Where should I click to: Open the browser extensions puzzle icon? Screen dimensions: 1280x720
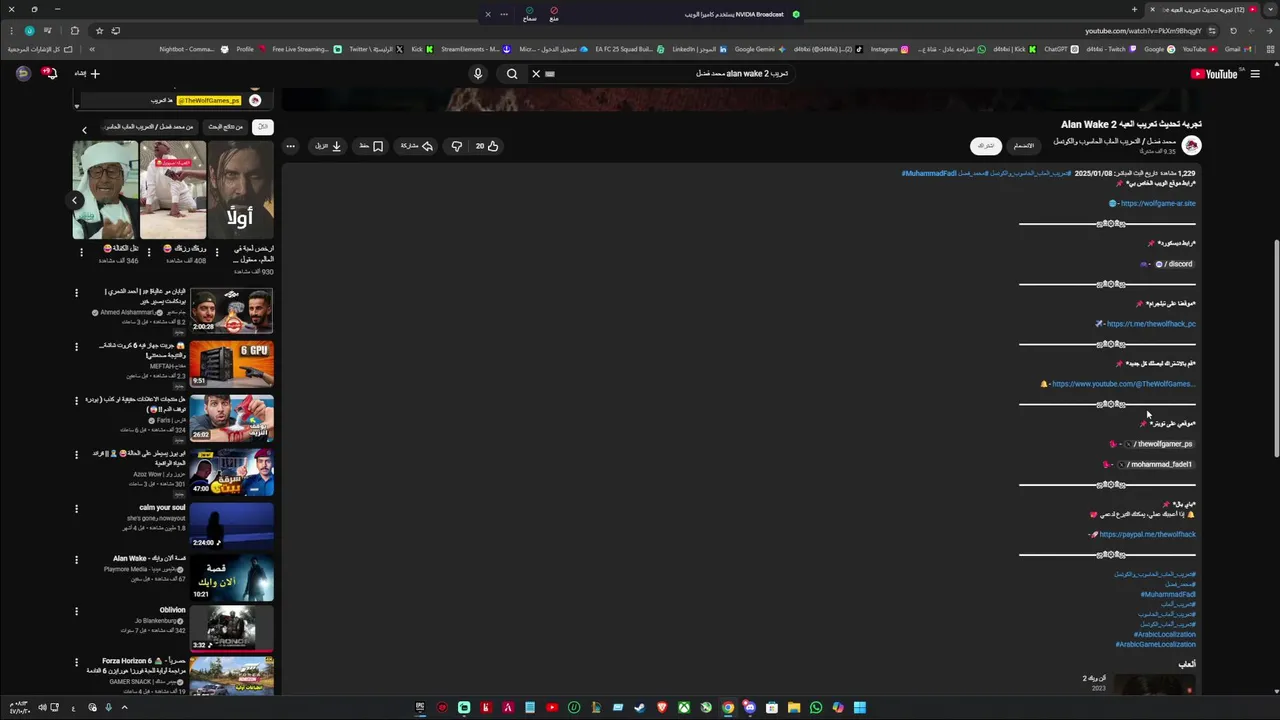pos(74,31)
